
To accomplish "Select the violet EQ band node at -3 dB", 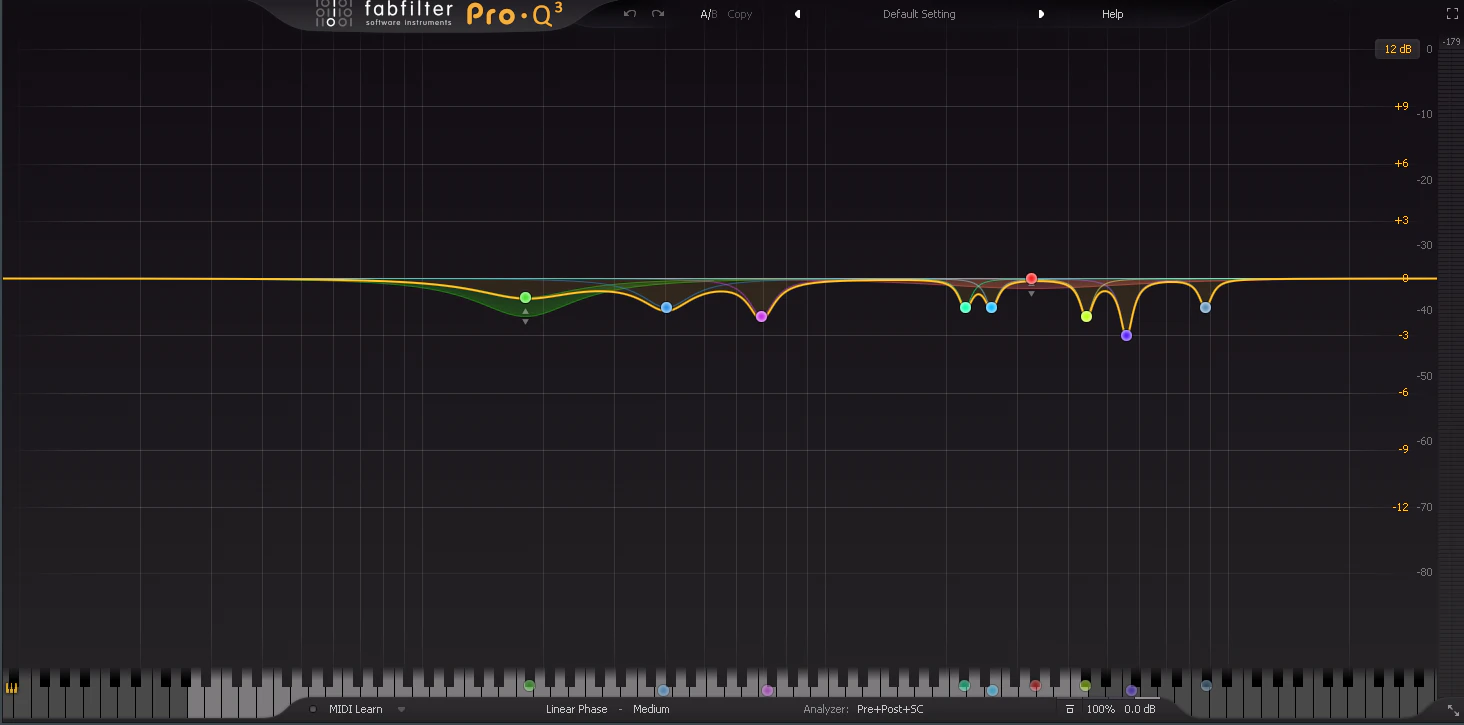I will [x=1126, y=335].
